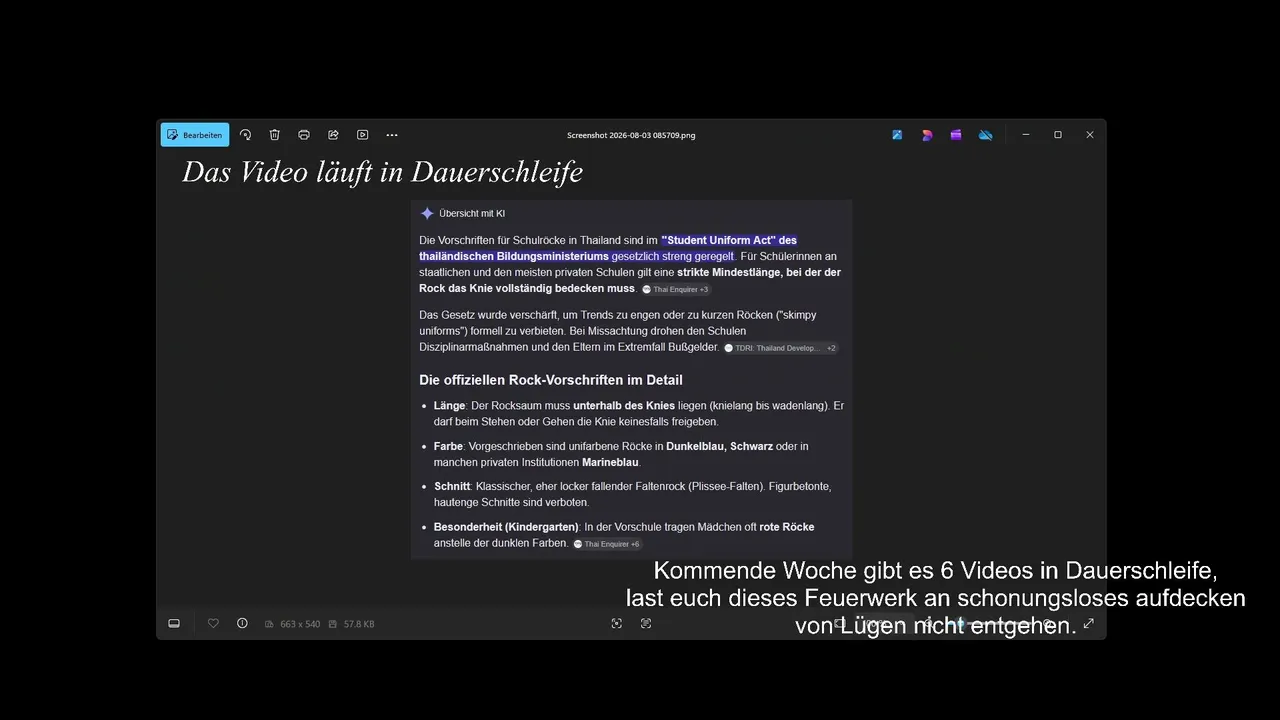This screenshot has width=1280, height=720.
Task: Click the 57.8 KB file size label
Action: (359, 624)
